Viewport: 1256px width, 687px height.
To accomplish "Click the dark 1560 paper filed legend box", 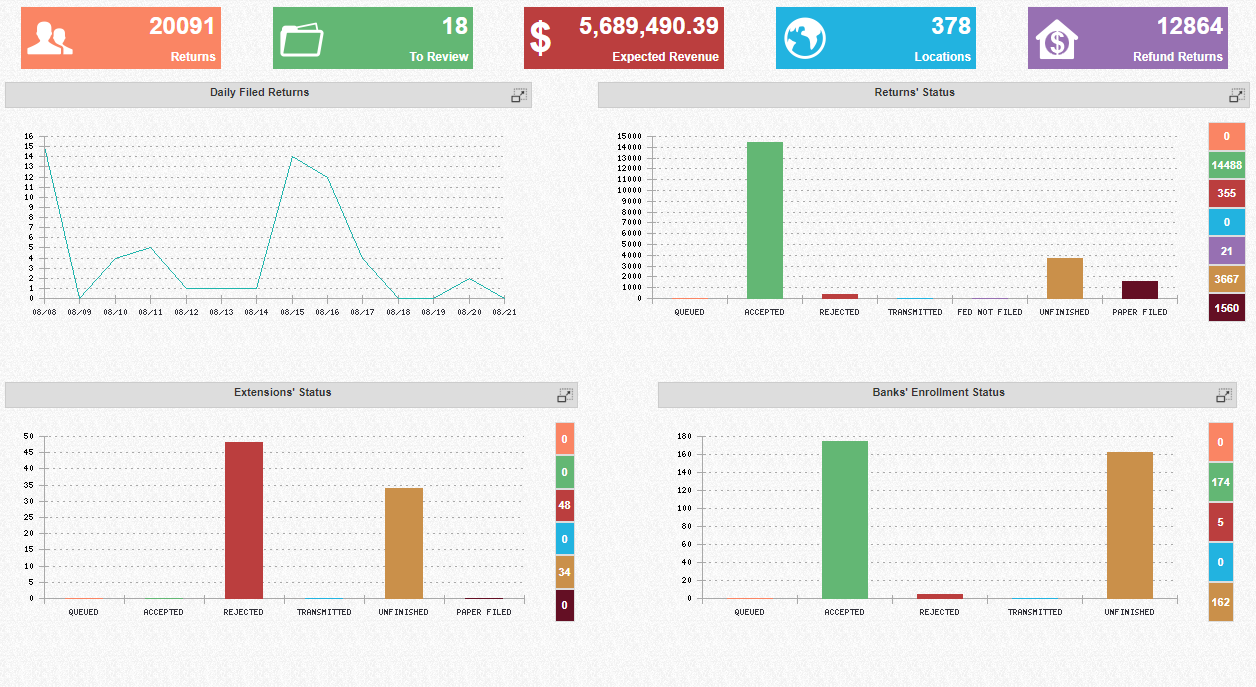I will tap(1226, 308).
